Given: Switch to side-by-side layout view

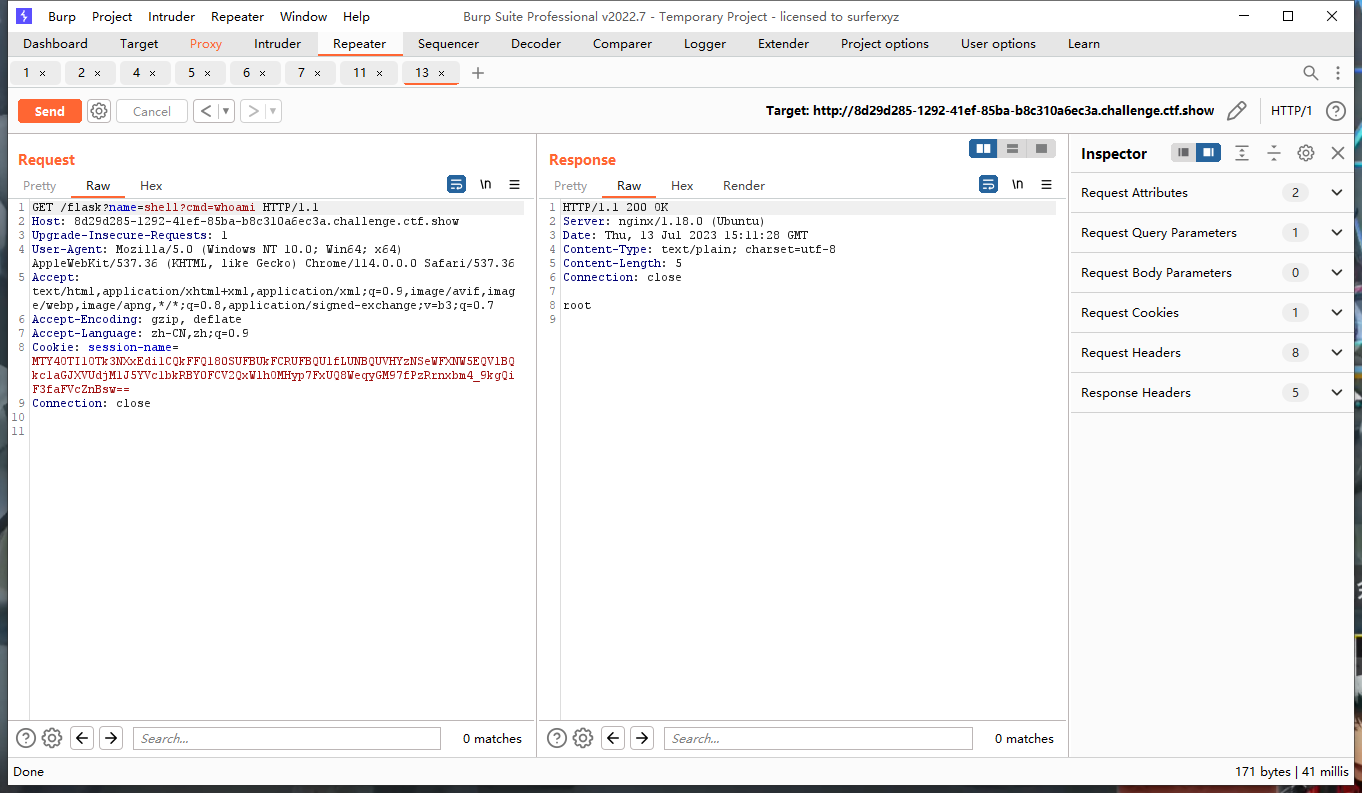Looking at the screenshot, I should tap(984, 148).
